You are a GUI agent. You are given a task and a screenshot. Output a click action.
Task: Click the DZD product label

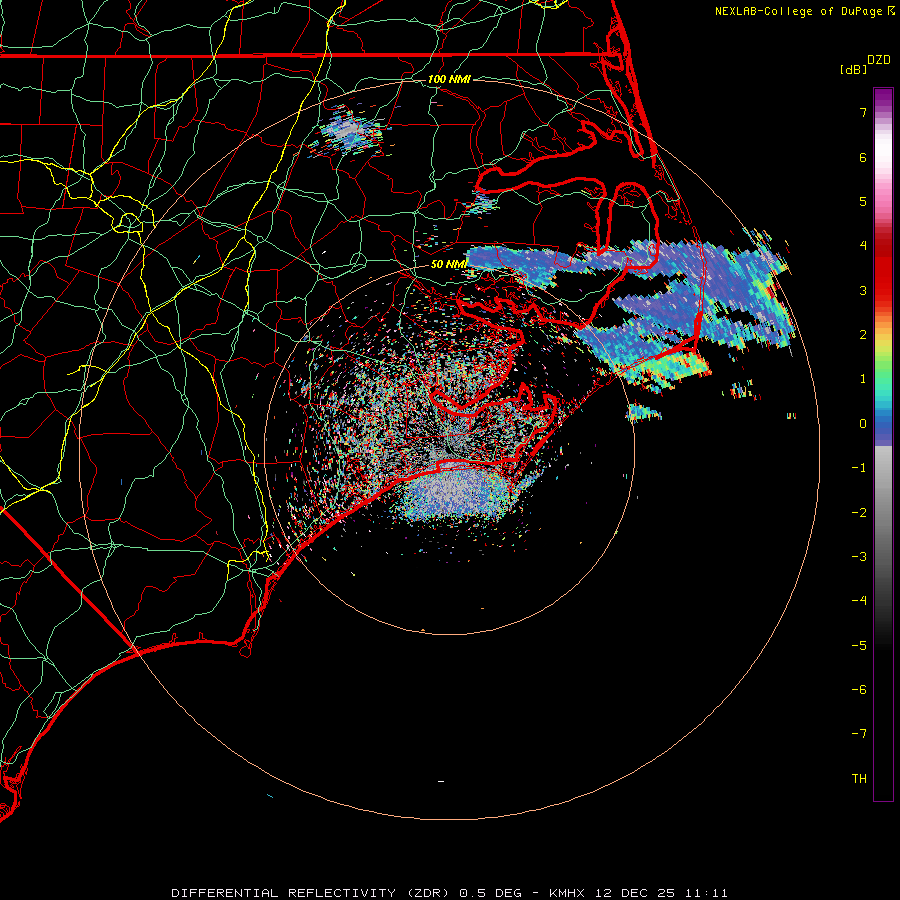tap(879, 60)
